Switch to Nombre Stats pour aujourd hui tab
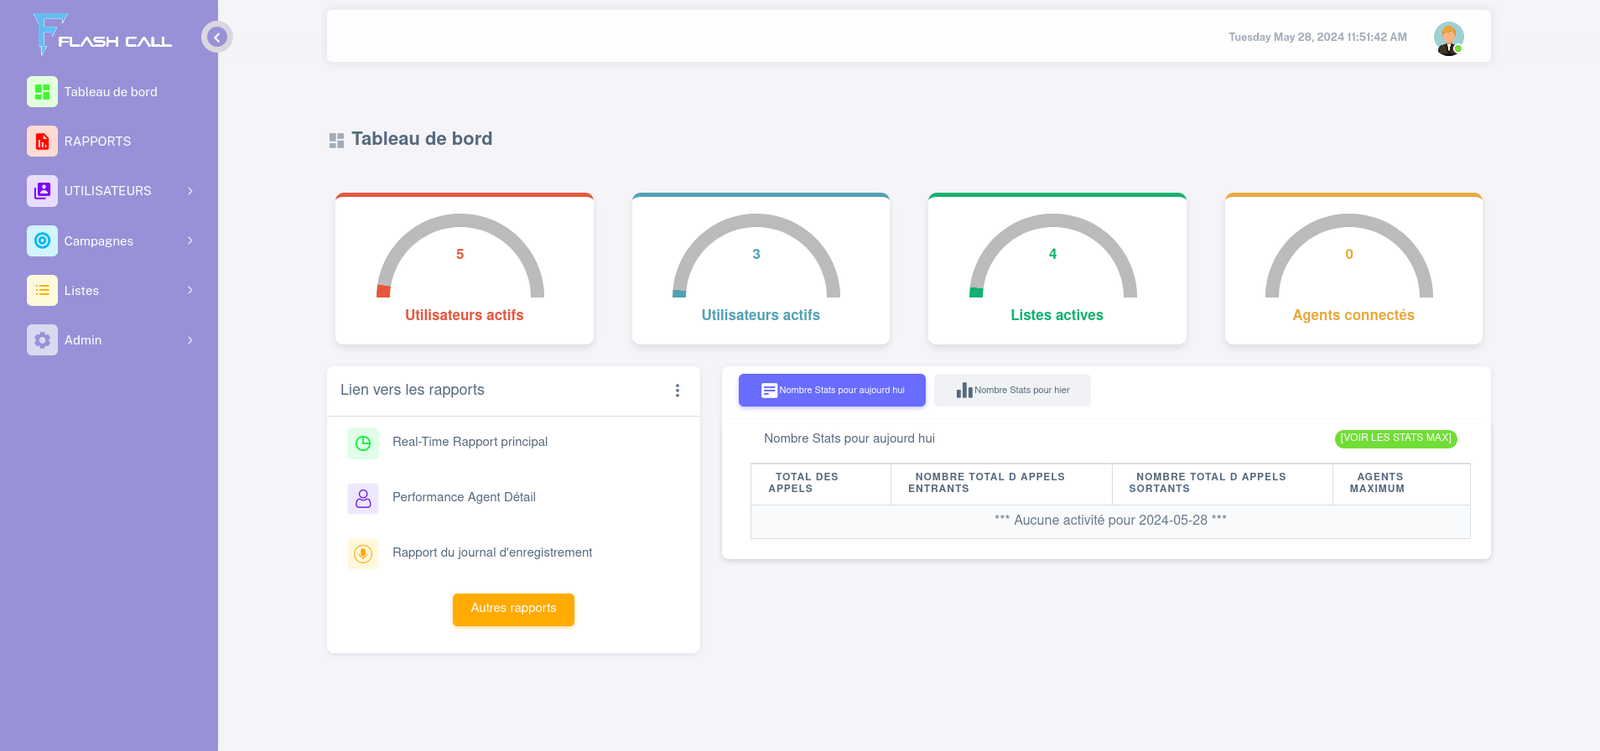 pyautogui.click(x=832, y=390)
